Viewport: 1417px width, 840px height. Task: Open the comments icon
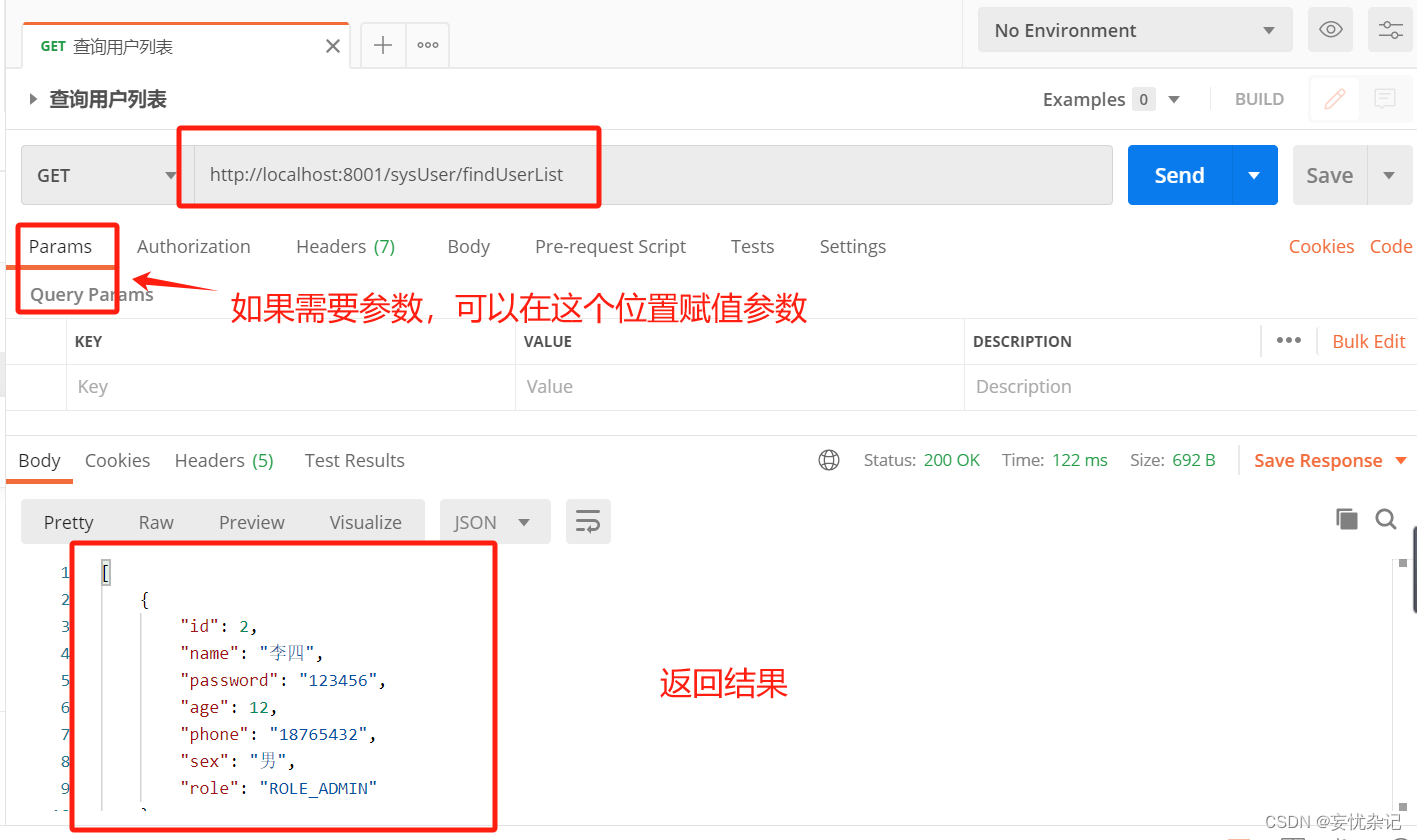point(1385,99)
